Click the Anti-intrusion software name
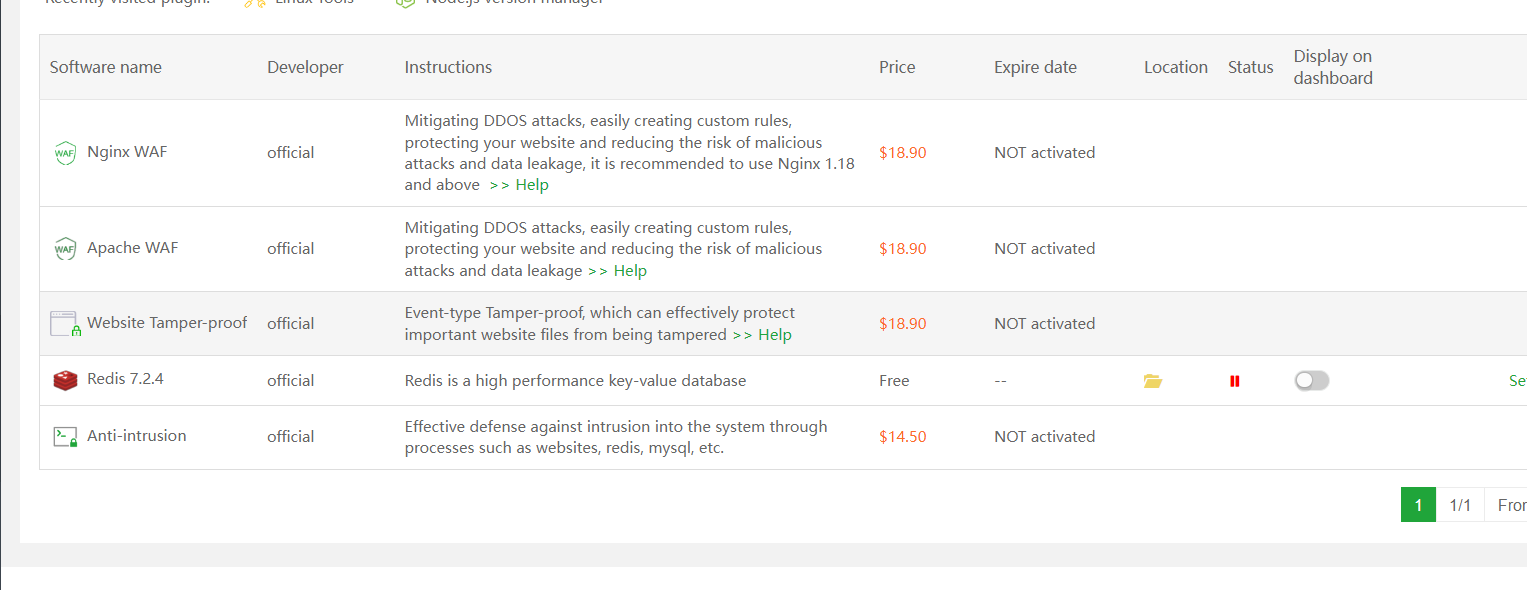This screenshot has width=1527, height=590. tap(136, 436)
